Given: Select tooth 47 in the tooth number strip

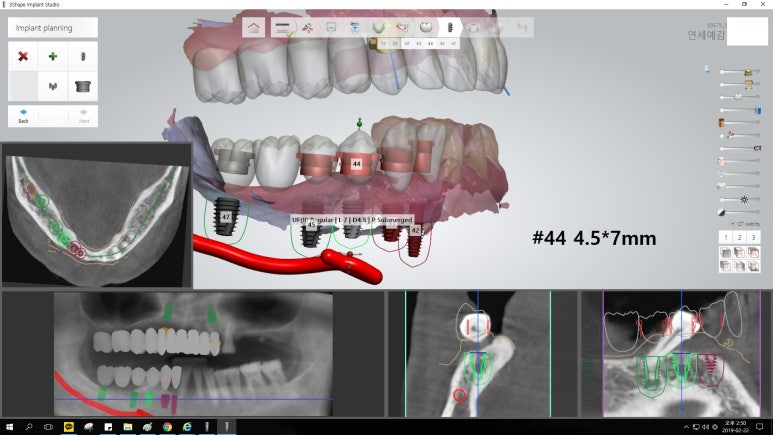Looking at the screenshot, I should (x=454, y=44).
